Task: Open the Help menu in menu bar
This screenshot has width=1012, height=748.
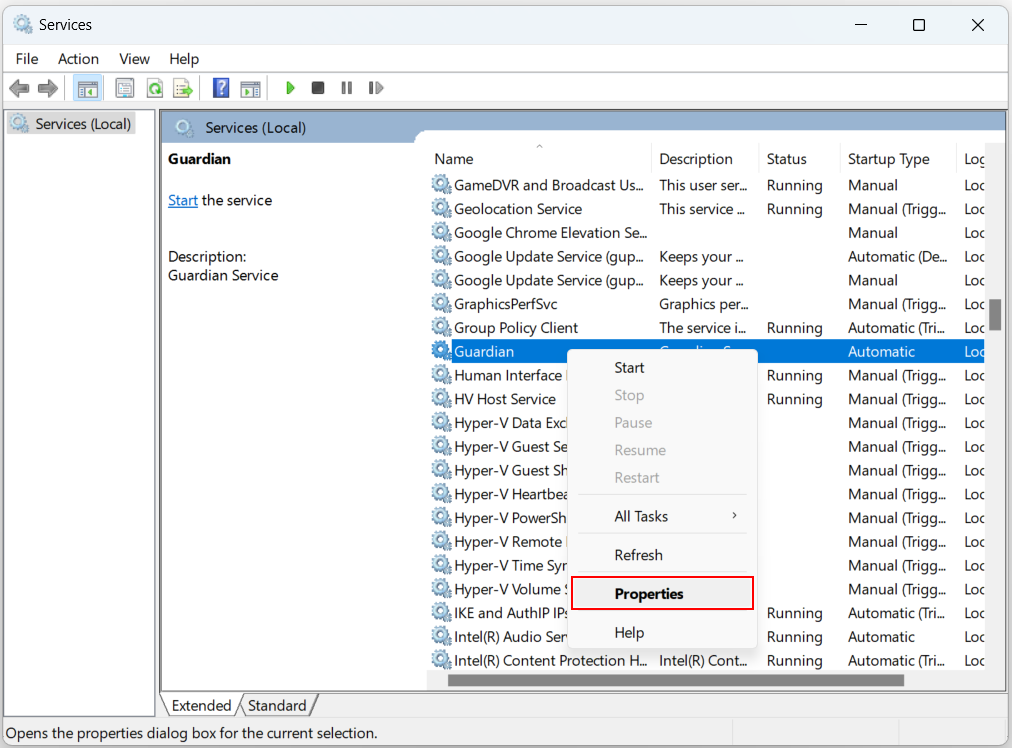Action: 184,59
